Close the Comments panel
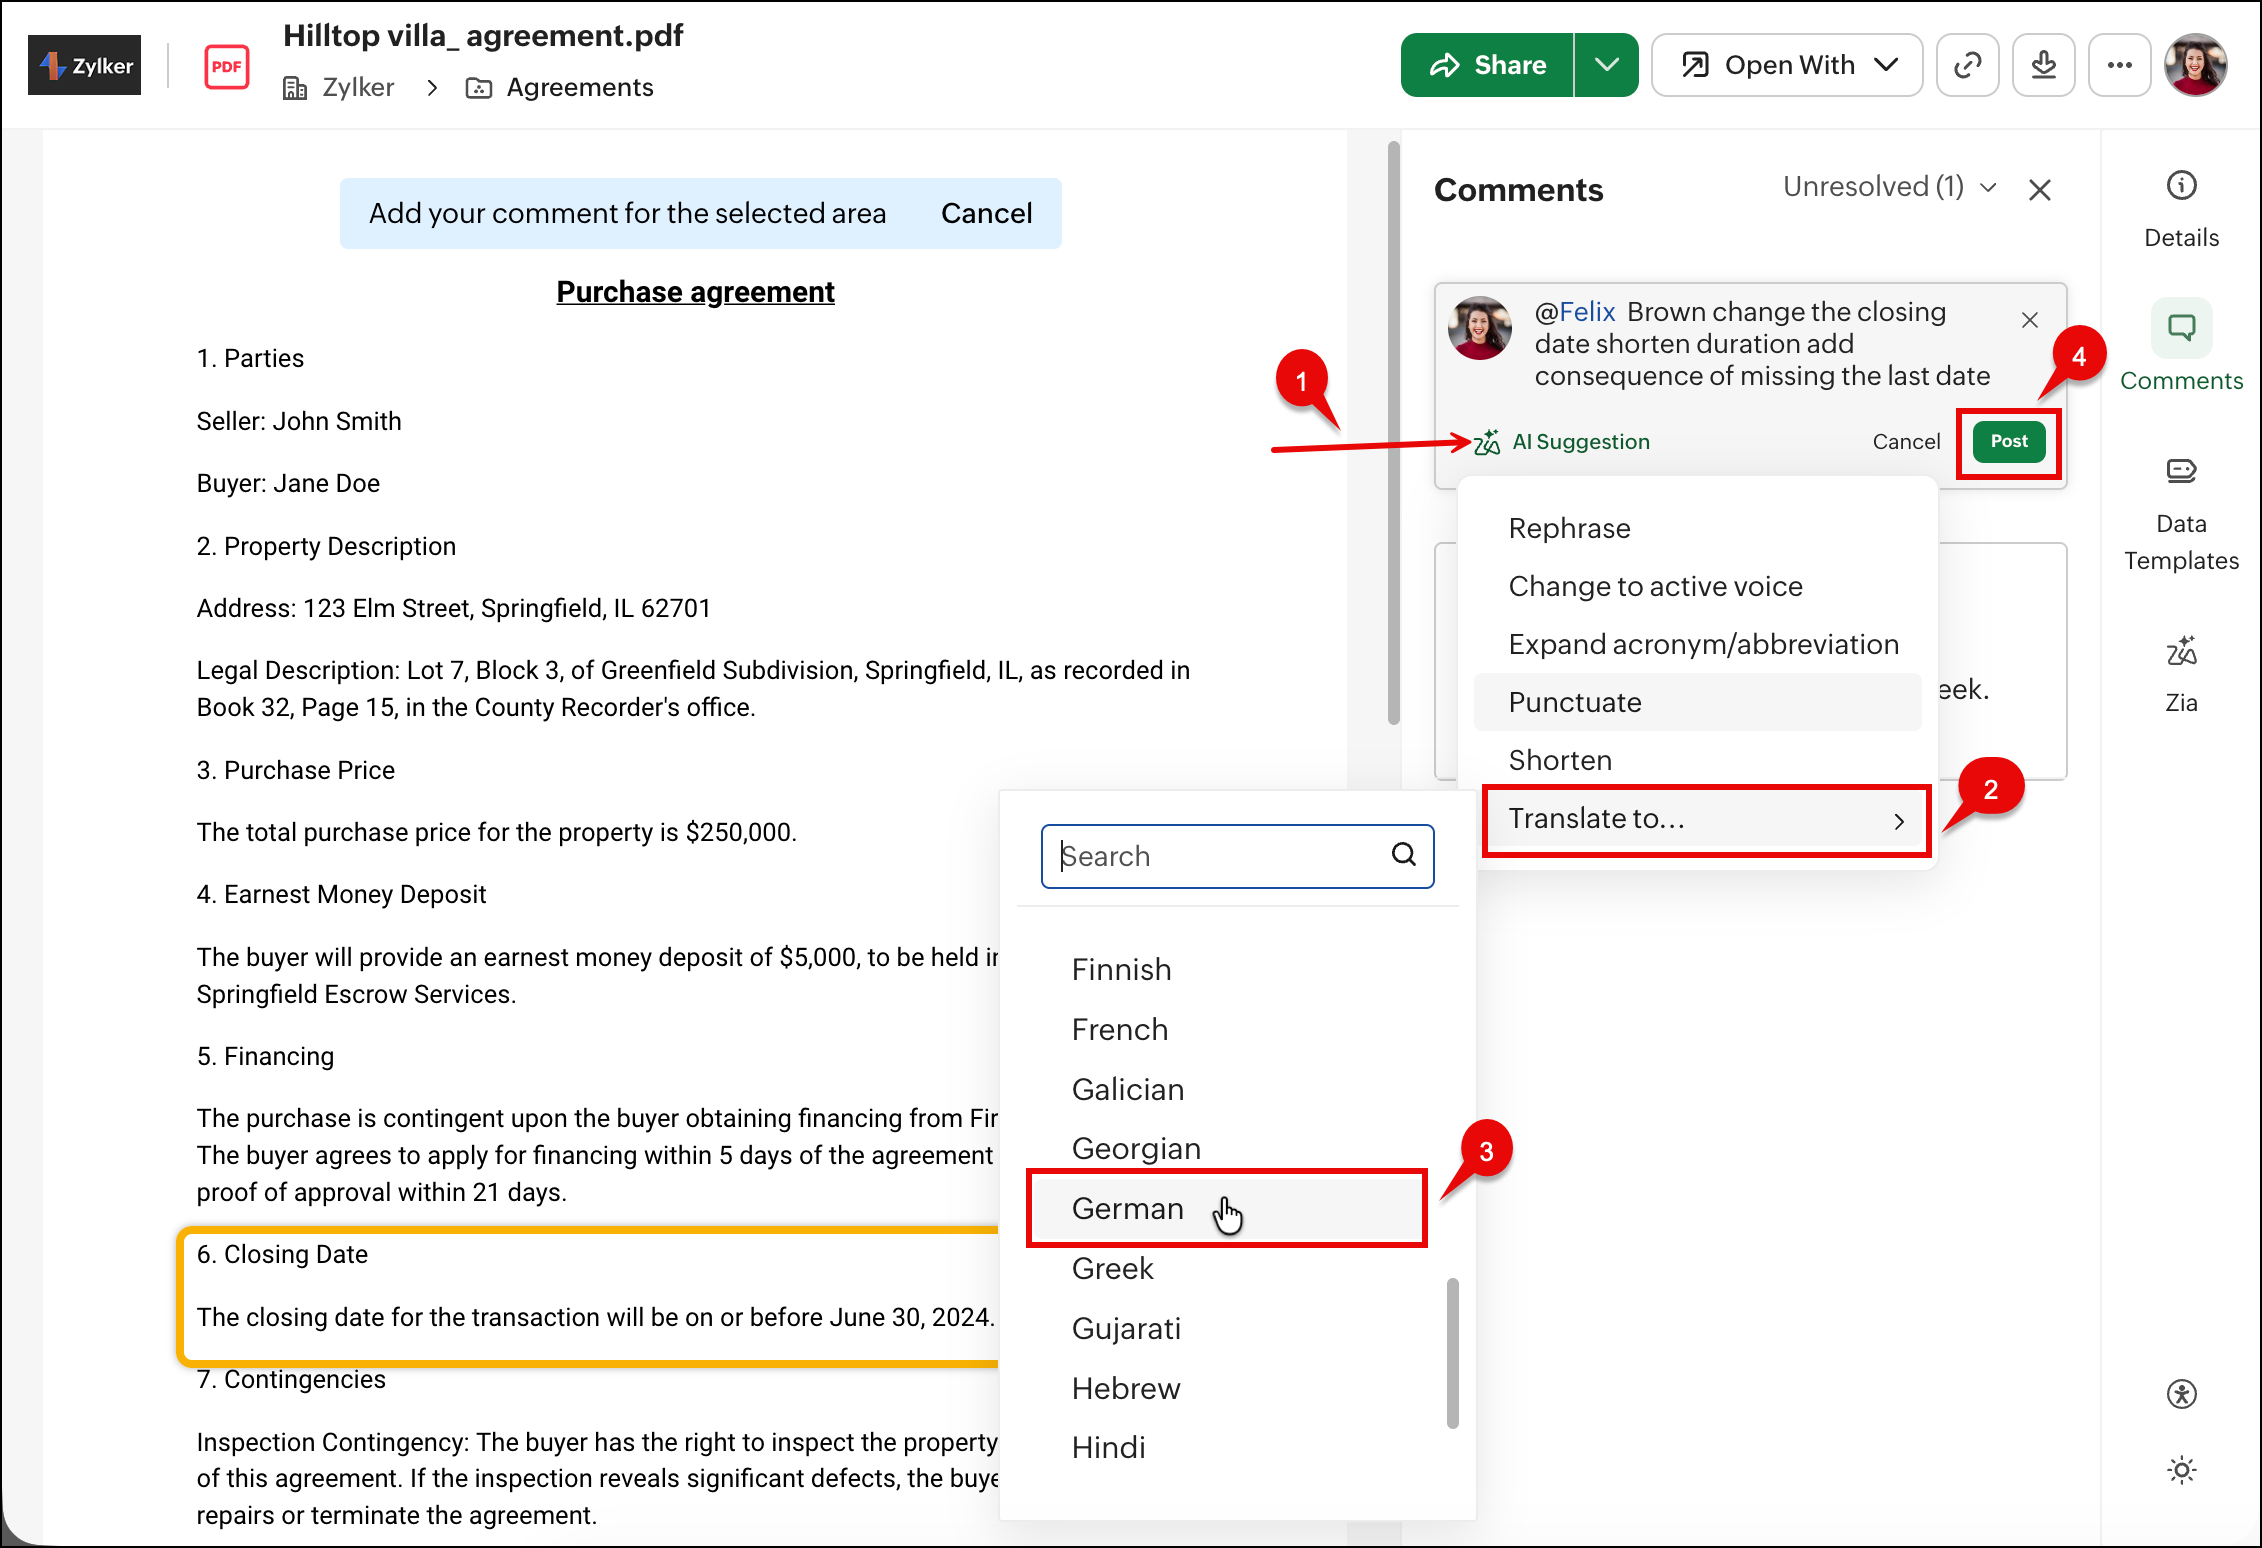2262x1548 pixels. 2039,190
